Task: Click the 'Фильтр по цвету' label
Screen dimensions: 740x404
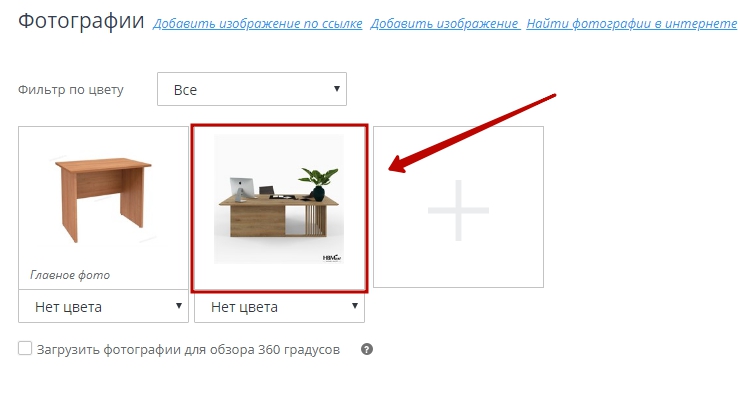Action: tap(71, 90)
